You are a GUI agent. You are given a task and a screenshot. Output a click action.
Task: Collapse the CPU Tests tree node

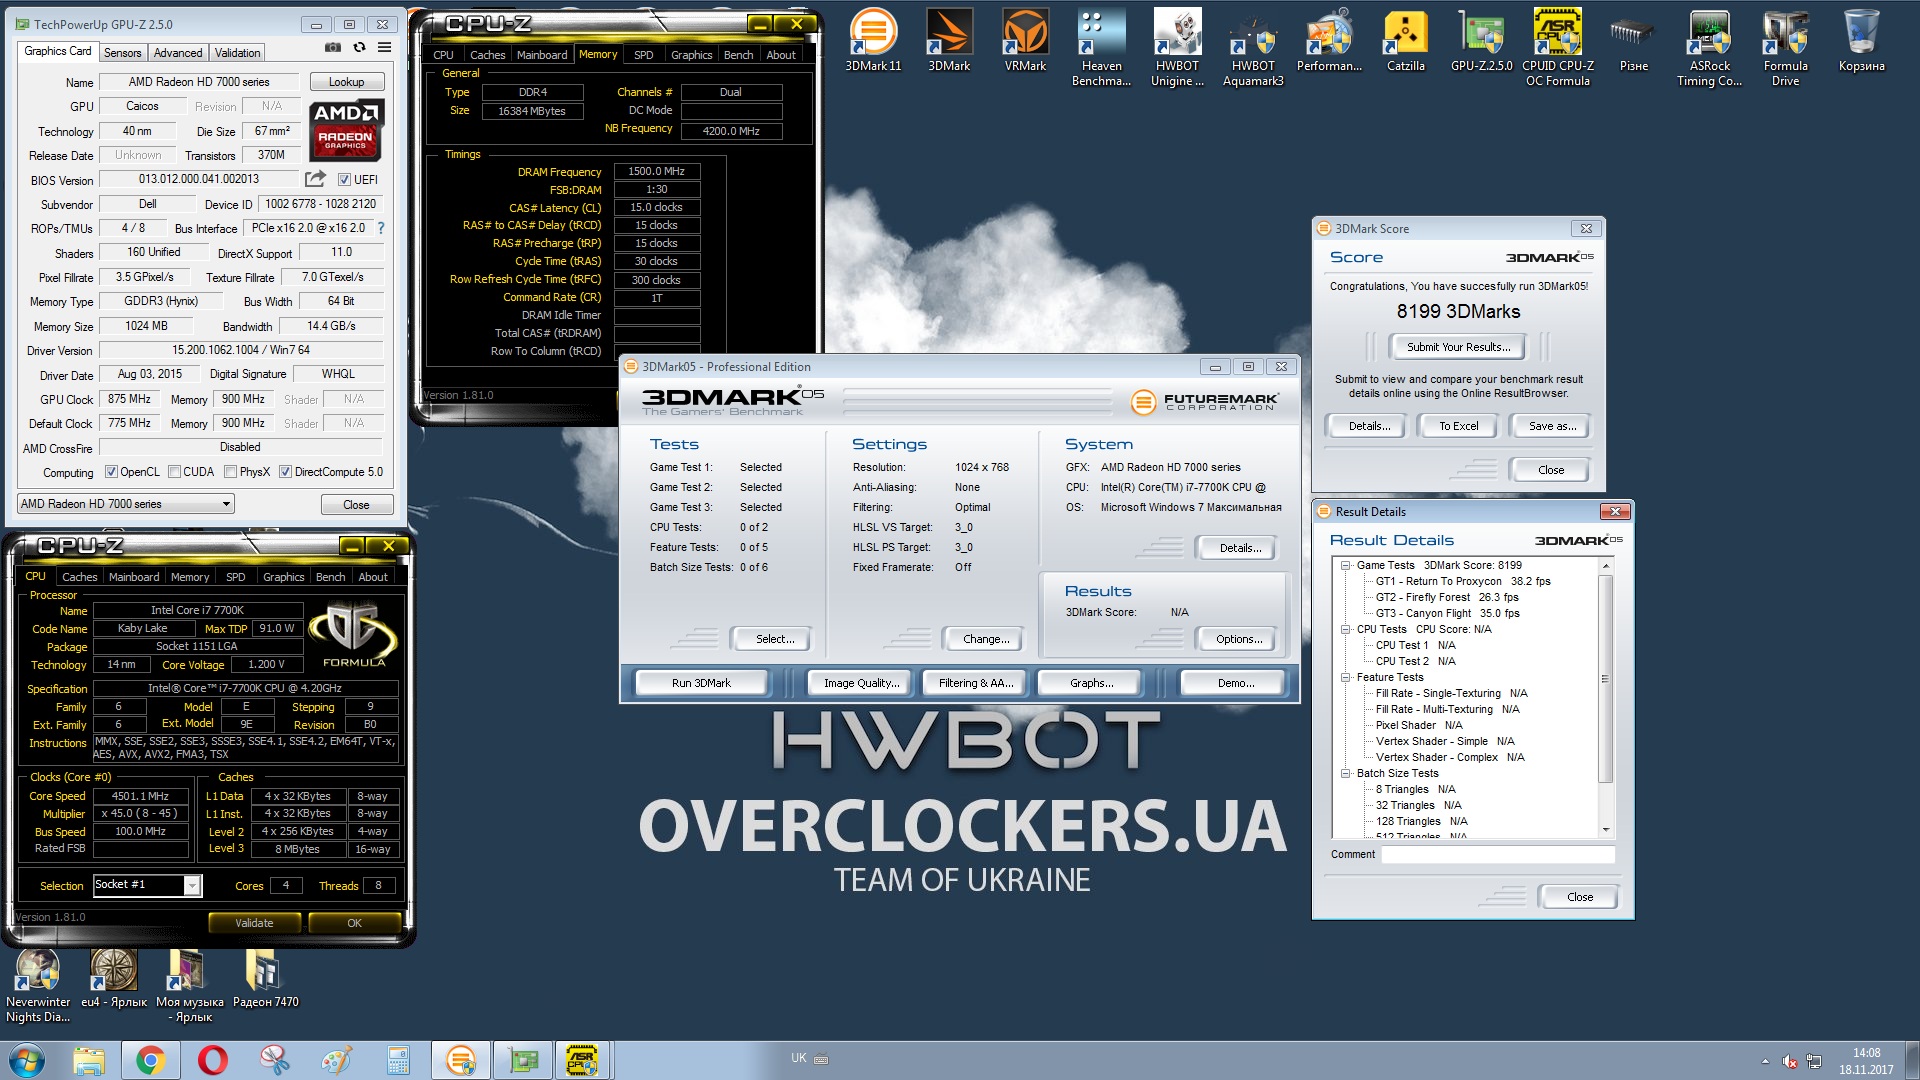tap(1346, 629)
